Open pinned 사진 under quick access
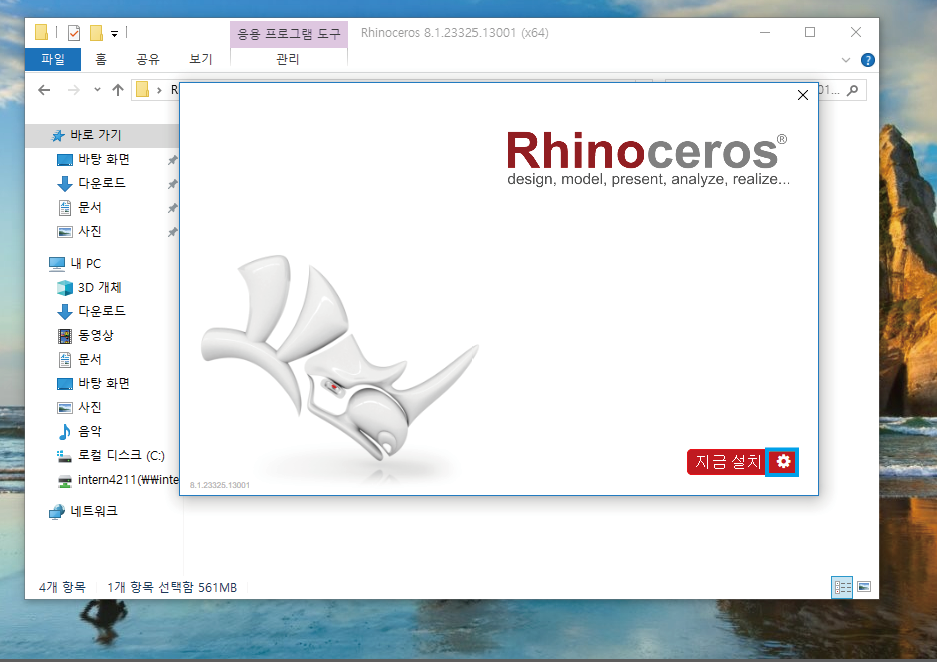 [x=90, y=231]
